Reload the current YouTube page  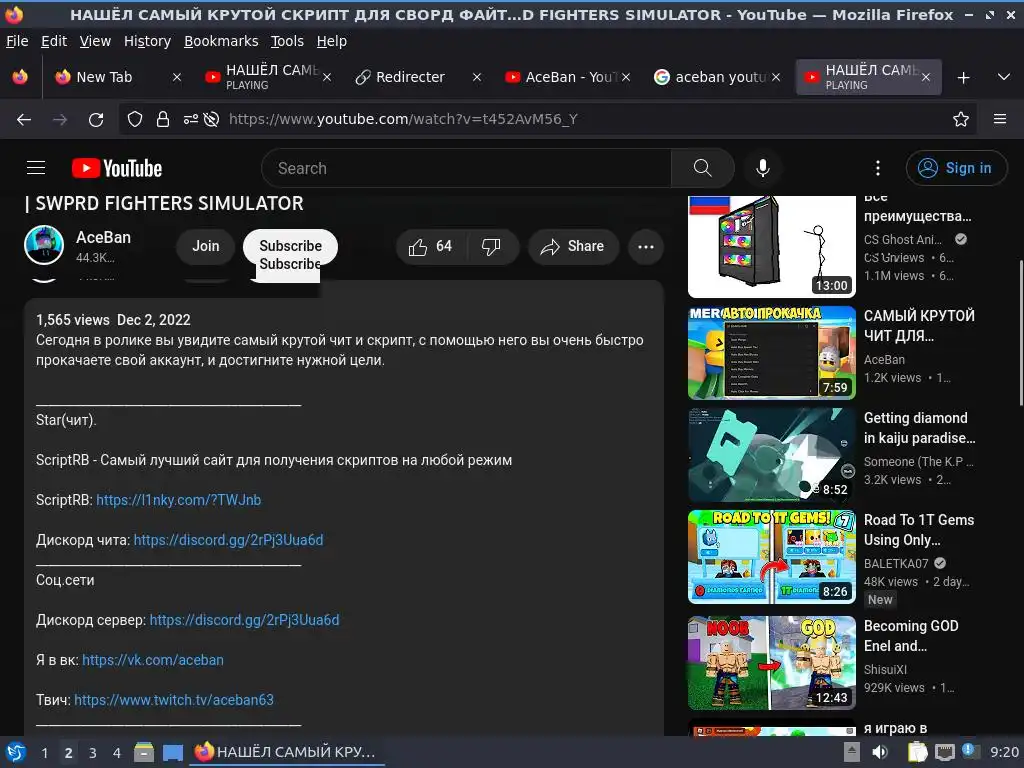coord(96,120)
